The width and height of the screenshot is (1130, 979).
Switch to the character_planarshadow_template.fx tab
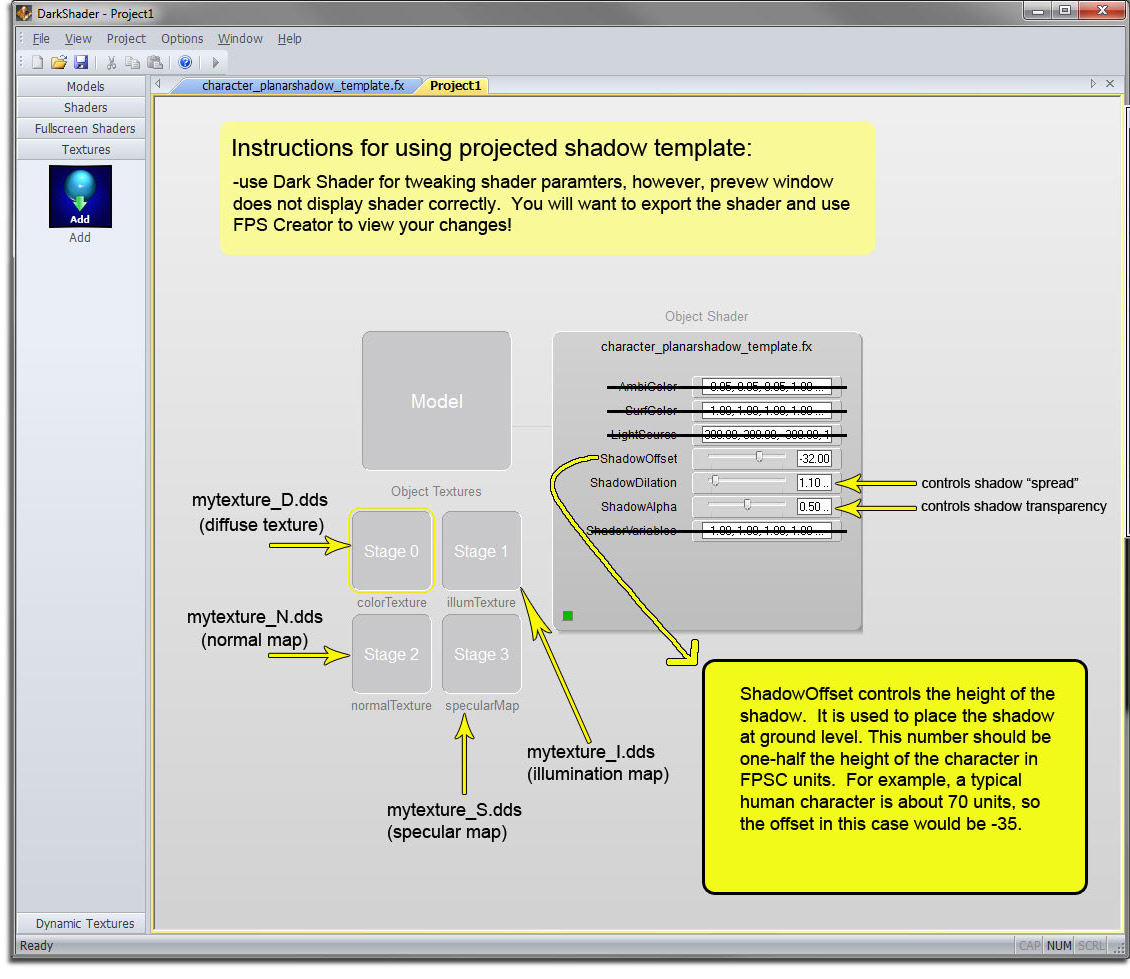click(x=302, y=86)
